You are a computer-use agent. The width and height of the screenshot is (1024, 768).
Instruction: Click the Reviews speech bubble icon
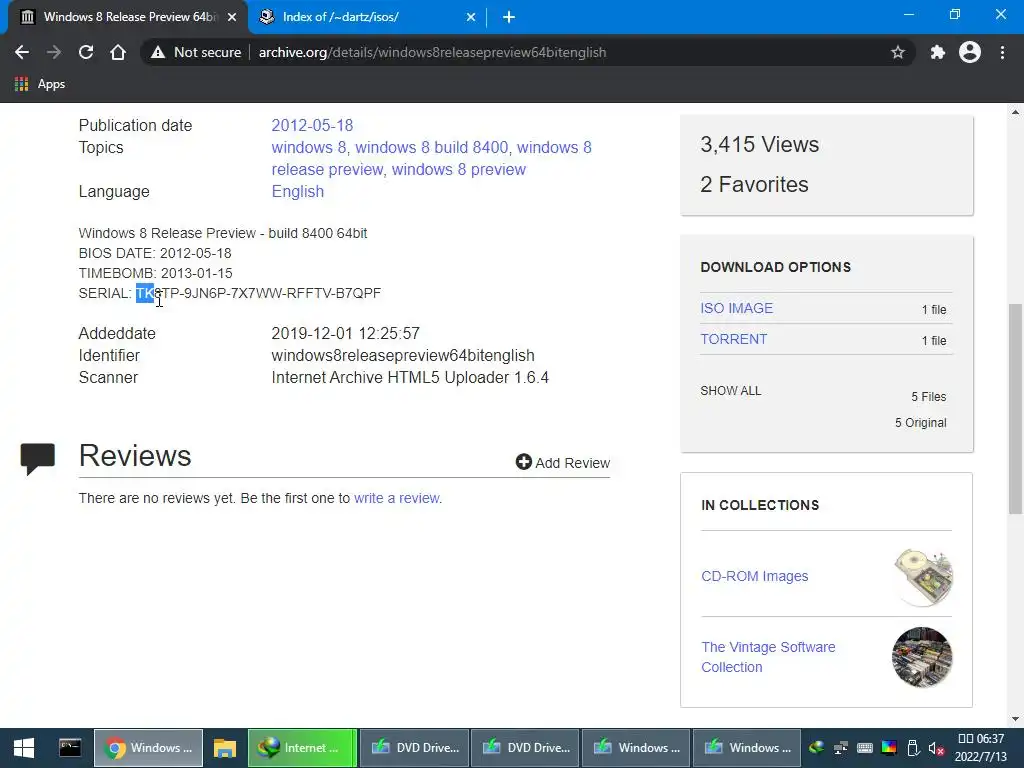(38, 458)
